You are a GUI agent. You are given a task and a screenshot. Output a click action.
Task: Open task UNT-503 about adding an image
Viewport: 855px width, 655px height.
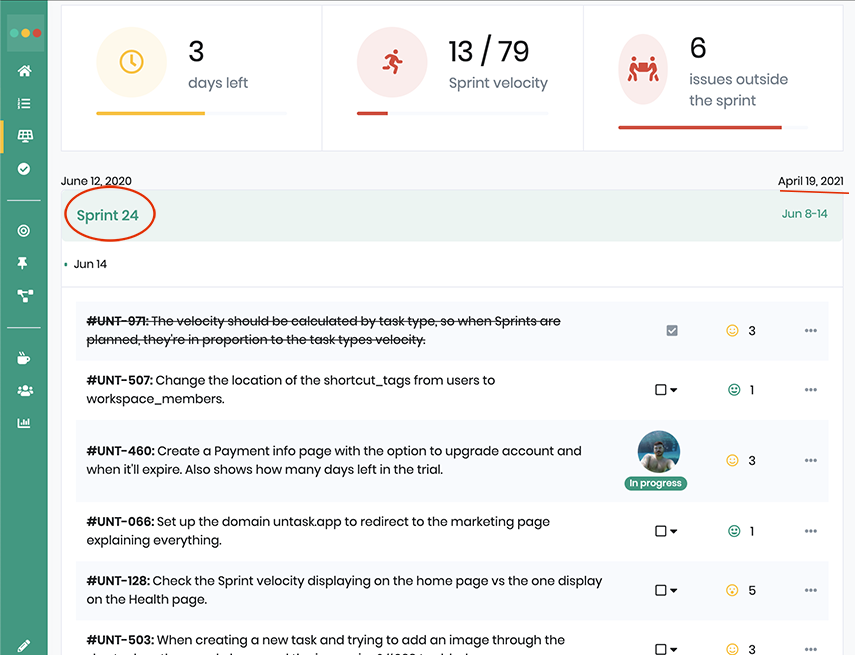[x=326, y=644]
